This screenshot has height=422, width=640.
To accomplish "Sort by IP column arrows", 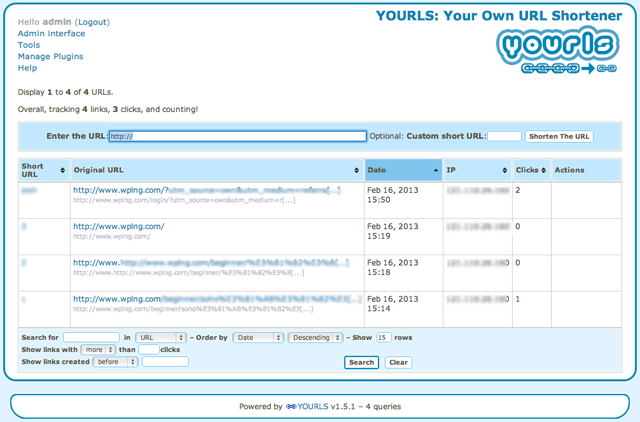I will click(504, 170).
